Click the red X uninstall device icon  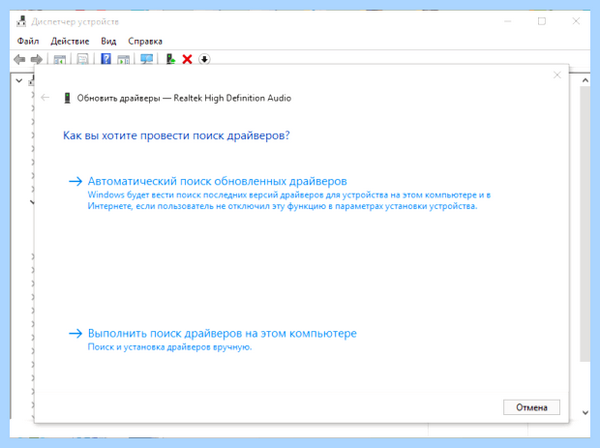pos(187,59)
